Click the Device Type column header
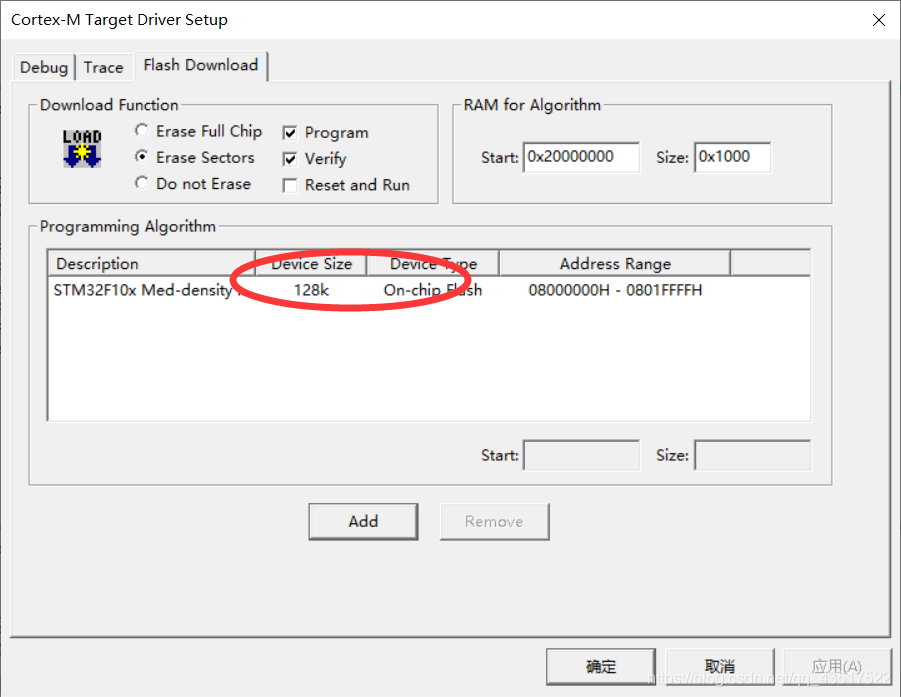This screenshot has height=697, width=901. point(433,264)
